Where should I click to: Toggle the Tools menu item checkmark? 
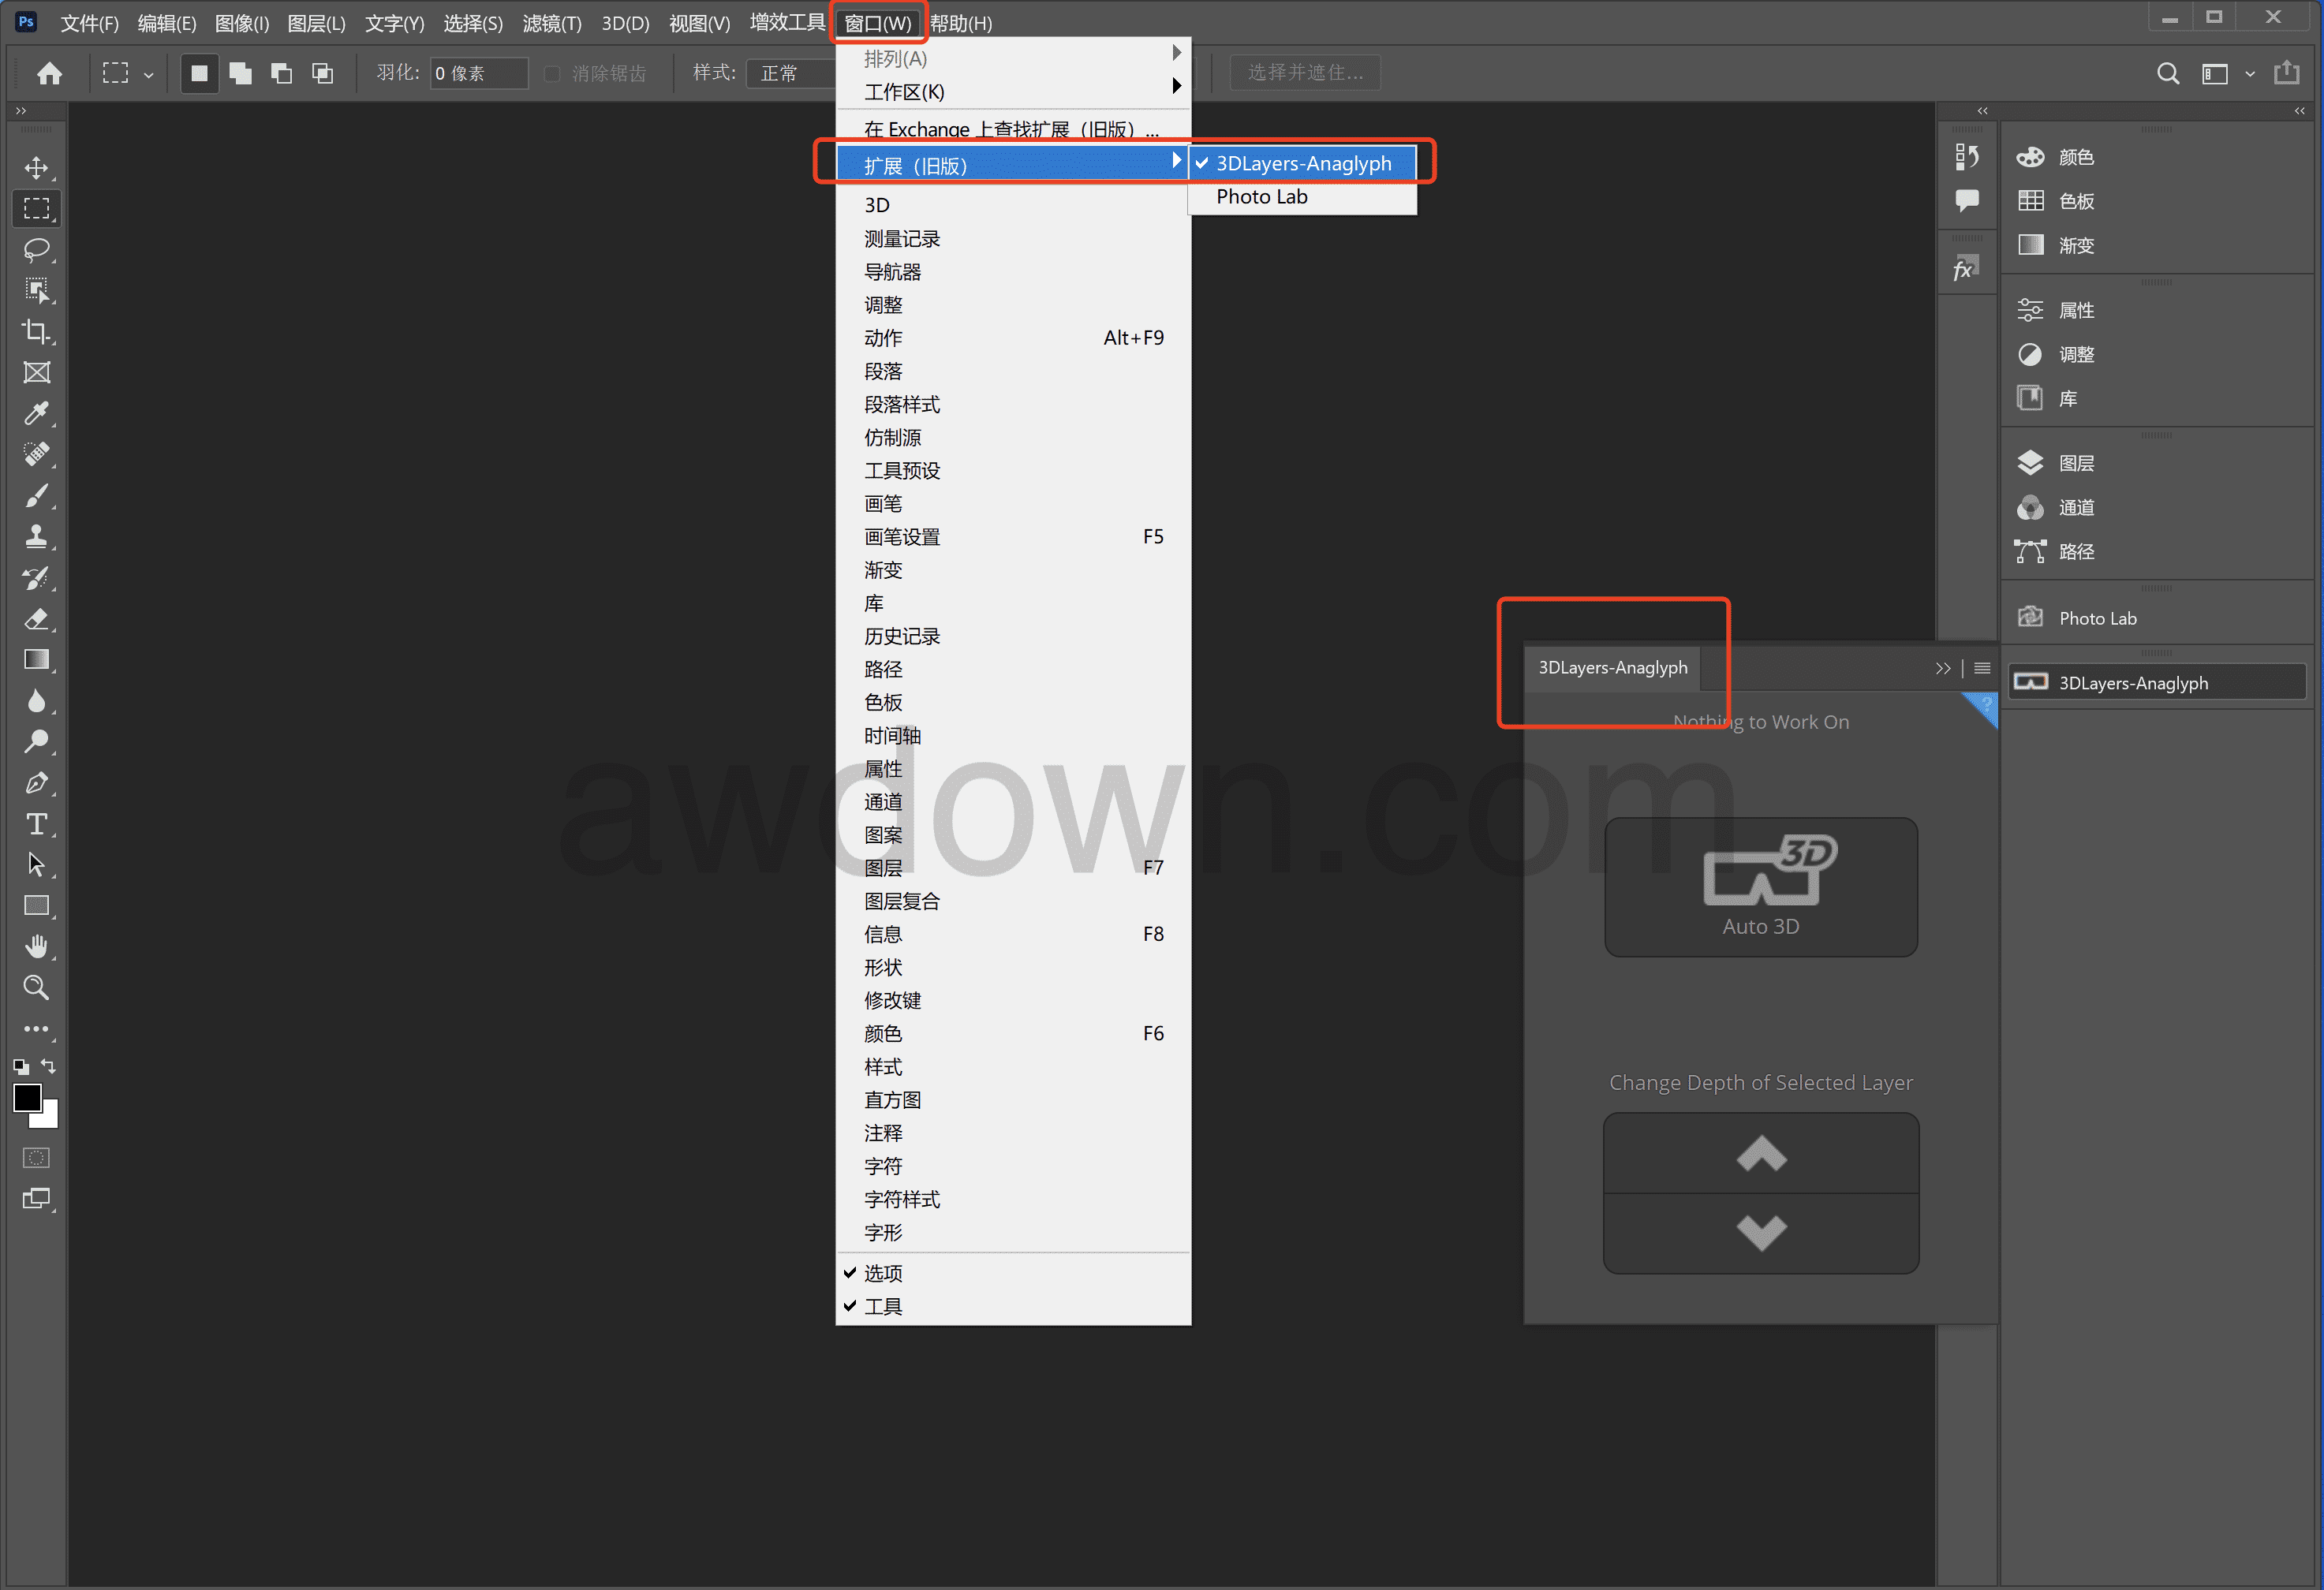tap(883, 1306)
